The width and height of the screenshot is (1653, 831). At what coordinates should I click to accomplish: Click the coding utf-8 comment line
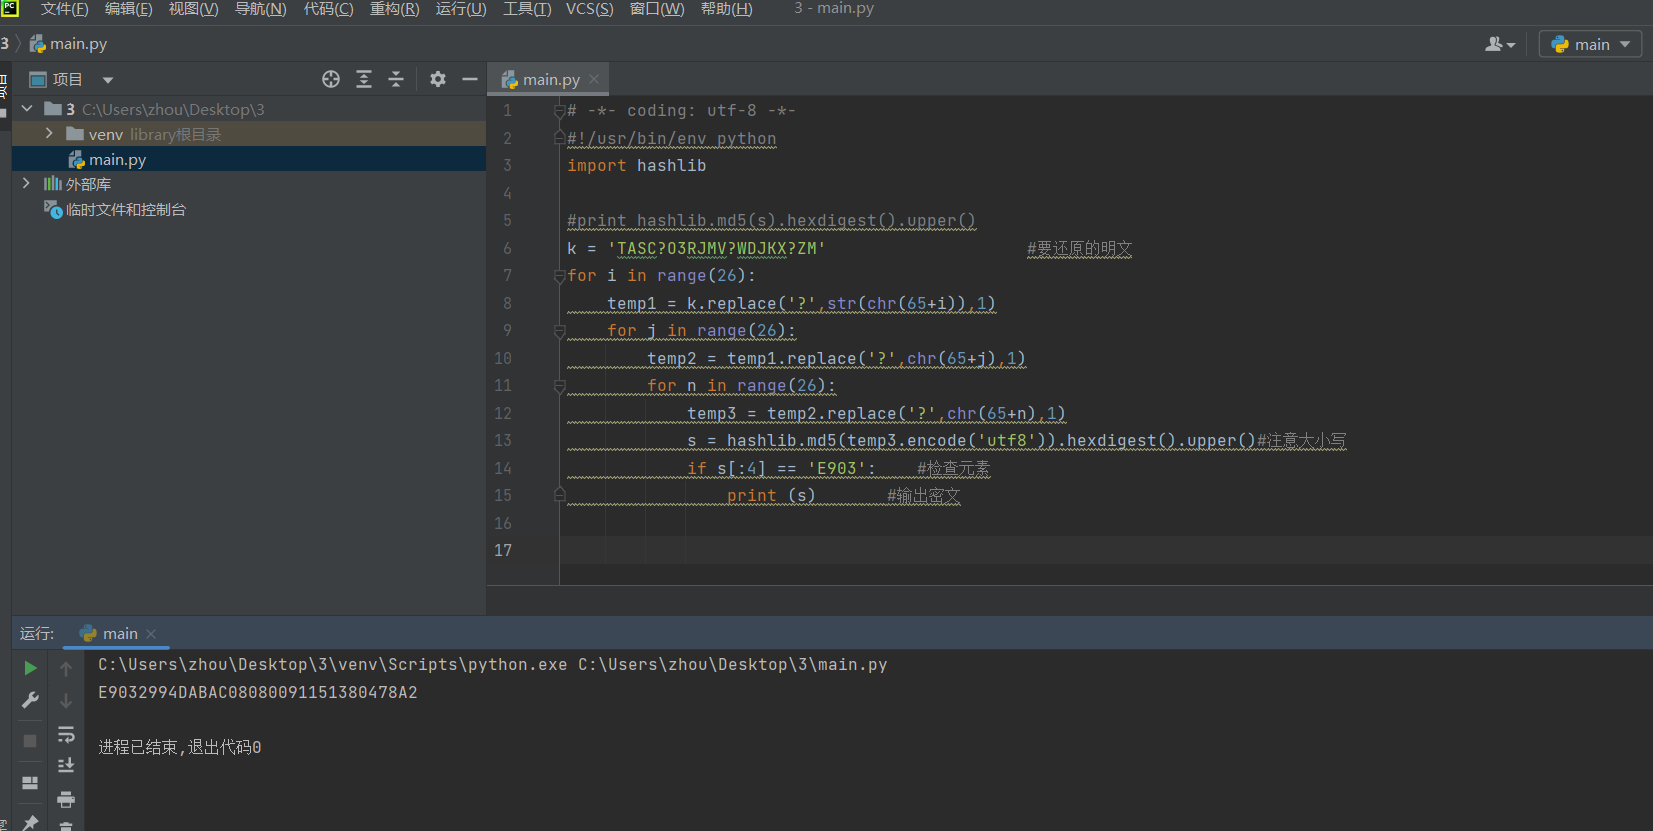point(681,111)
